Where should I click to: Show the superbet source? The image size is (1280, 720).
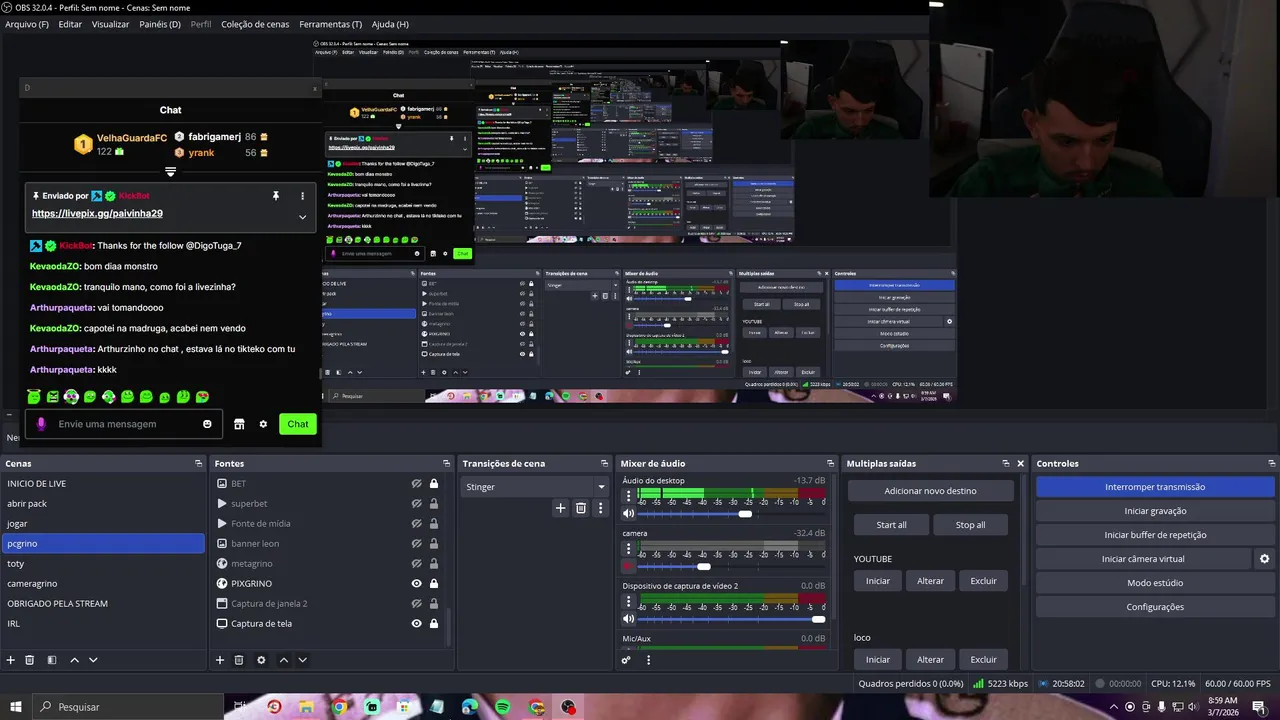coord(416,503)
